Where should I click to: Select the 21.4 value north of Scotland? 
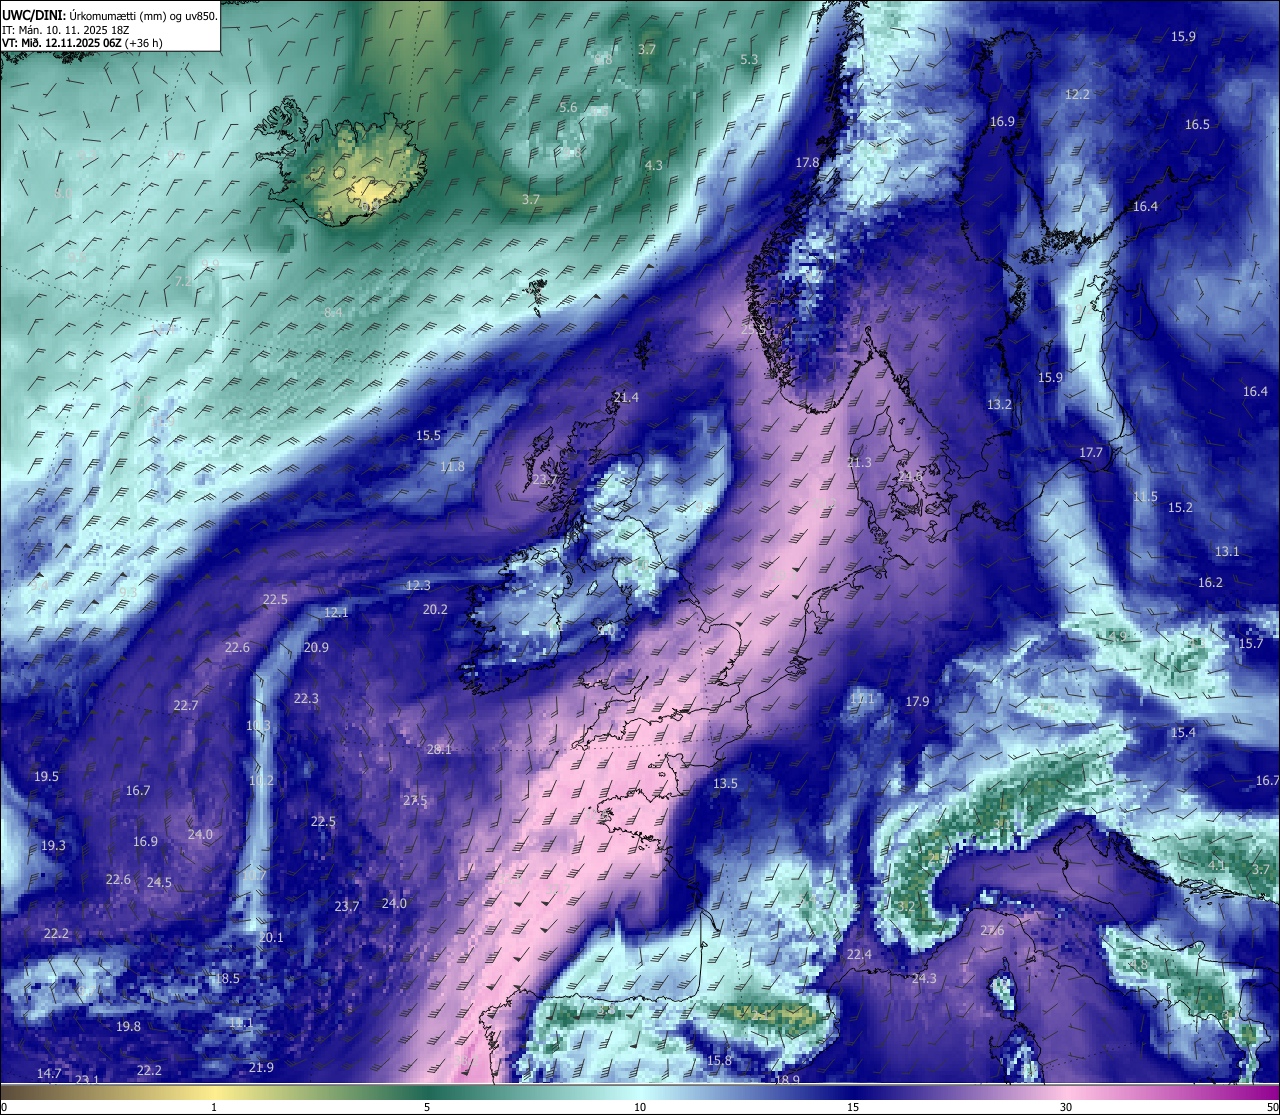(626, 397)
